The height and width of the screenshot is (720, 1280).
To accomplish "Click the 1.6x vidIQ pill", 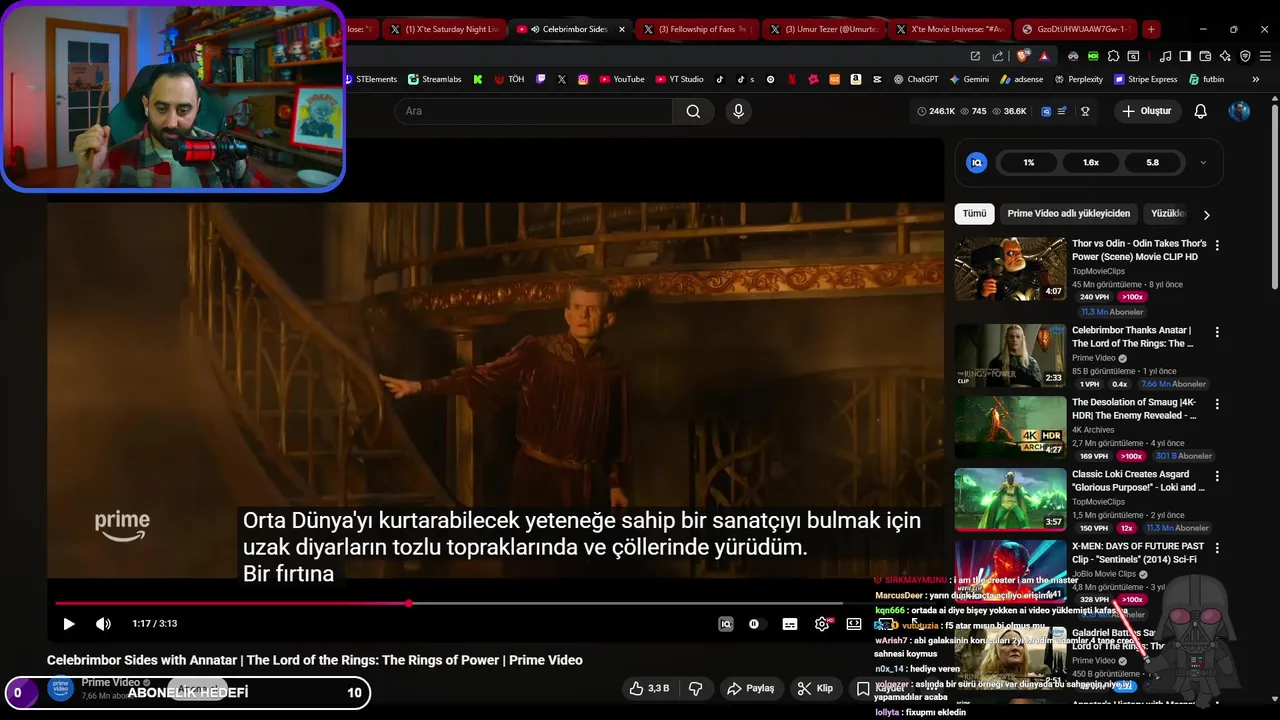I will tap(1091, 162).
